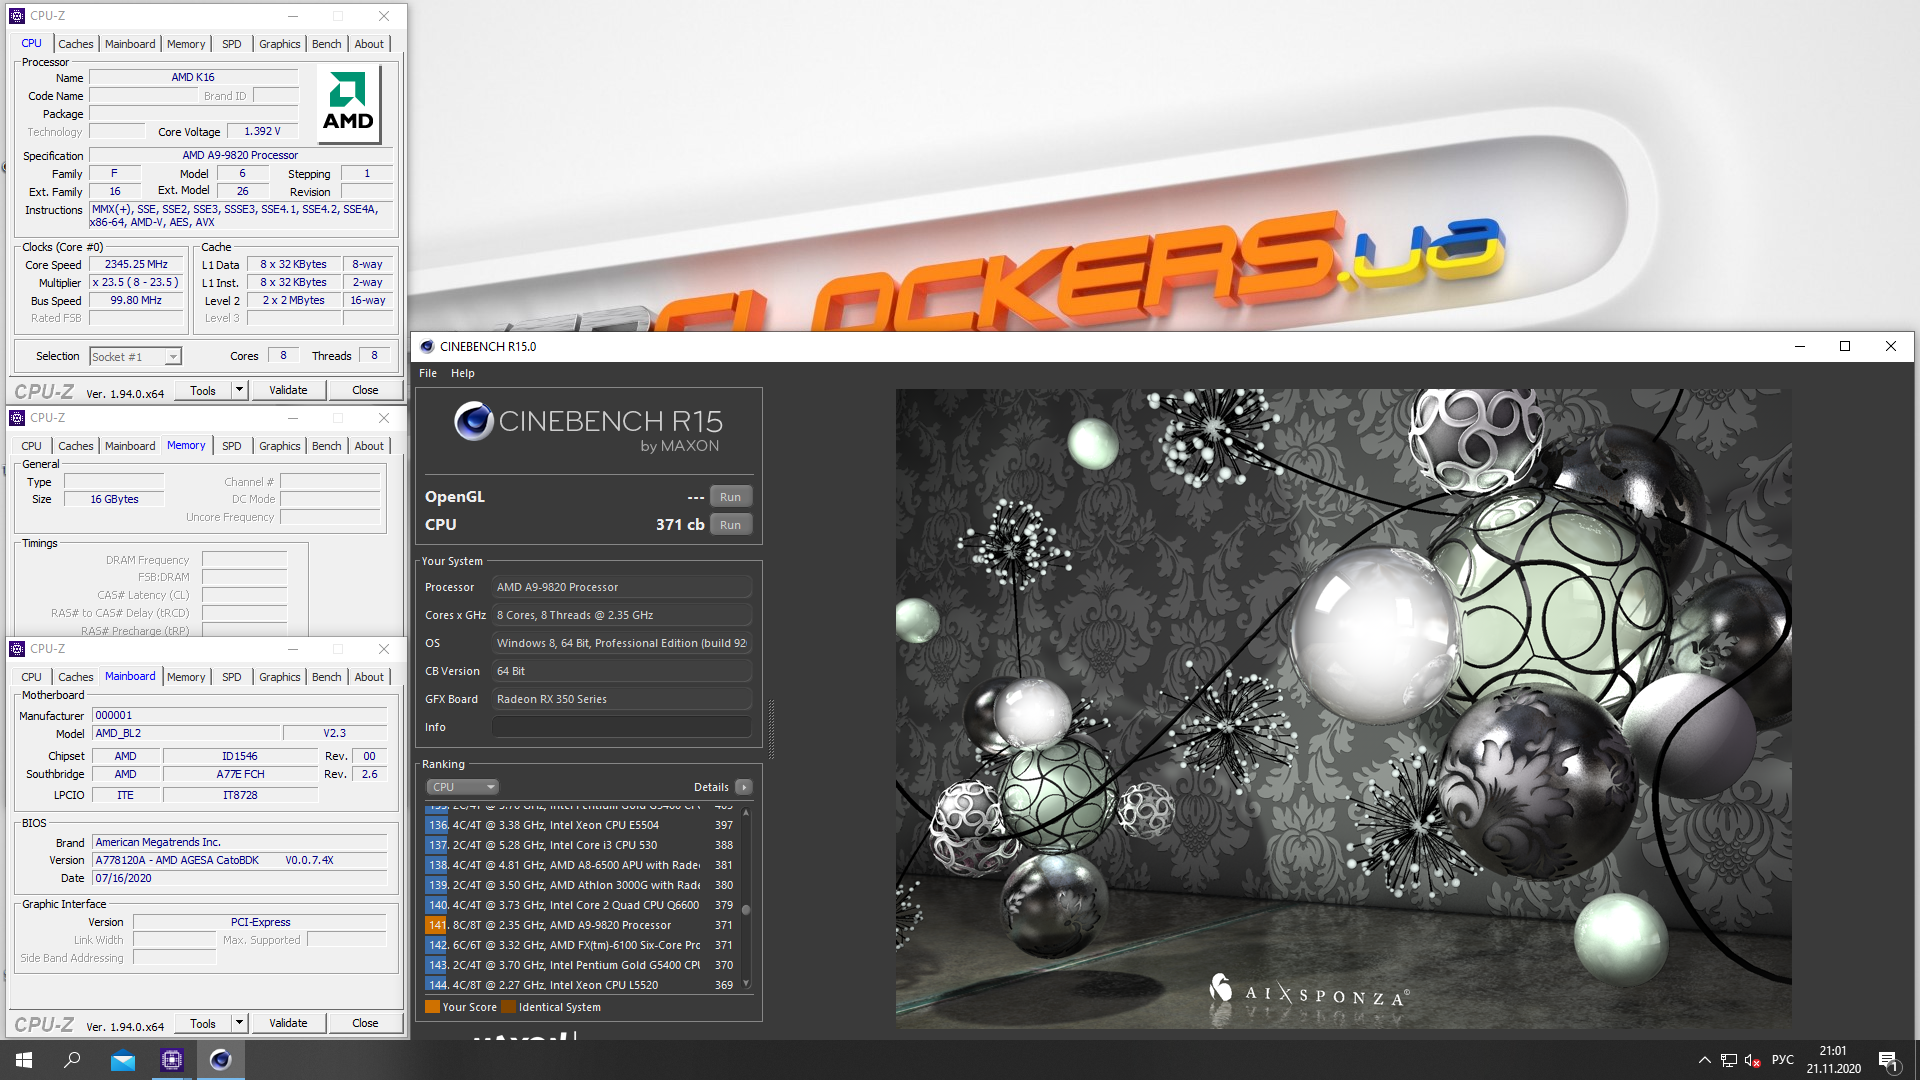Click the top CPU-Z window title icon
This screenshot has height=1080, width=1920.
click(x=17, y=16)
